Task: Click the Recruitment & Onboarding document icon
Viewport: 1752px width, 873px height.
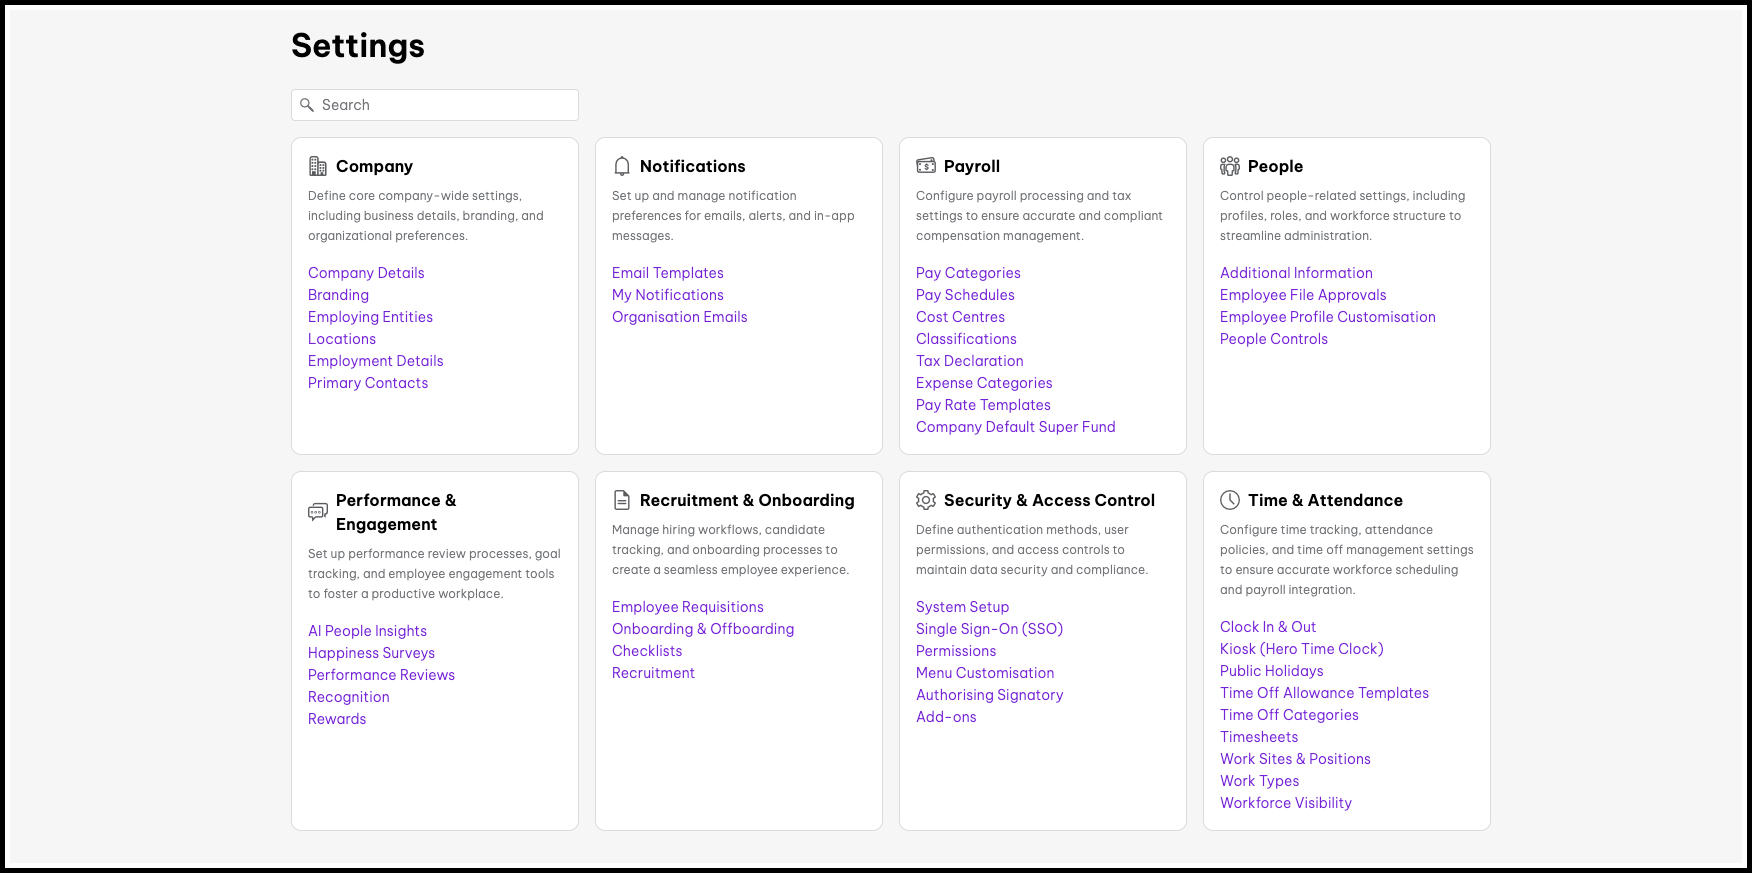Action: (622, 500)
